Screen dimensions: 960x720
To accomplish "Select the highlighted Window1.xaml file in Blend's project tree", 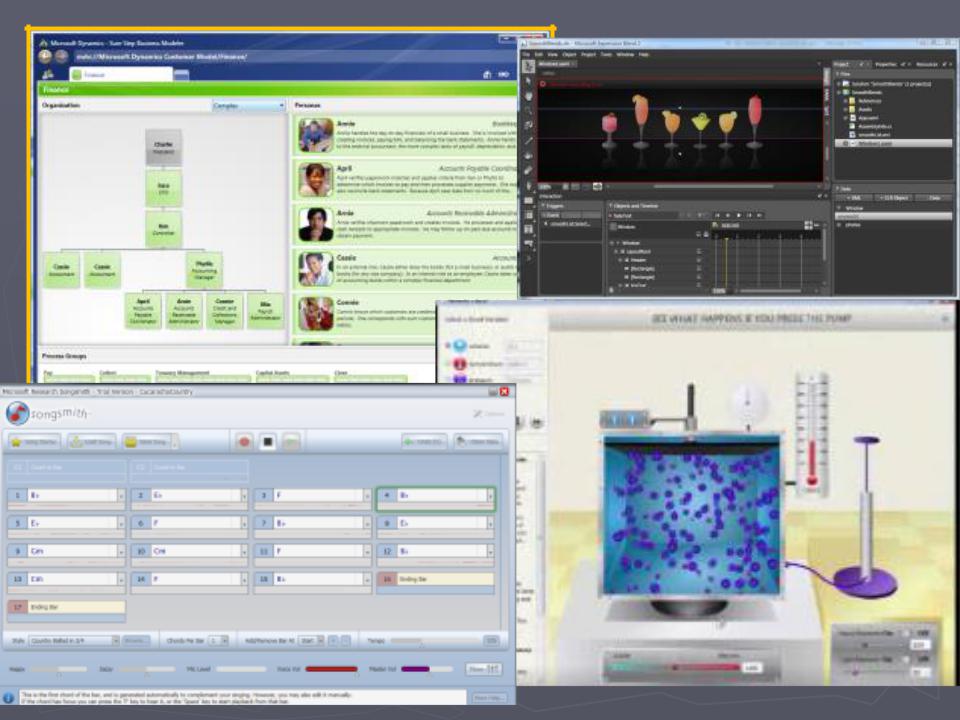I will coord(894,143).
